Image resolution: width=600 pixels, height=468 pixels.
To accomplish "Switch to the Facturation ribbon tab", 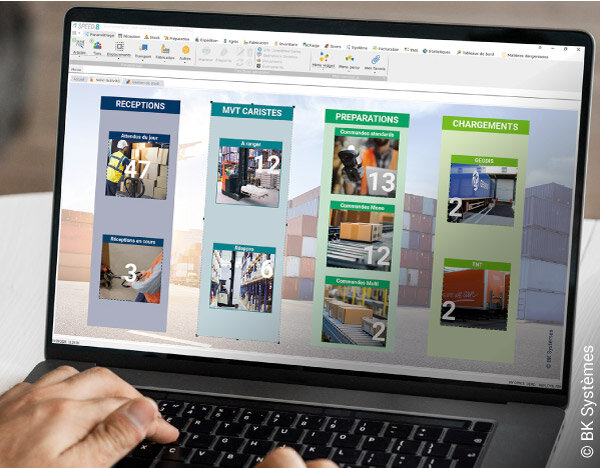I will click(386, 49).
